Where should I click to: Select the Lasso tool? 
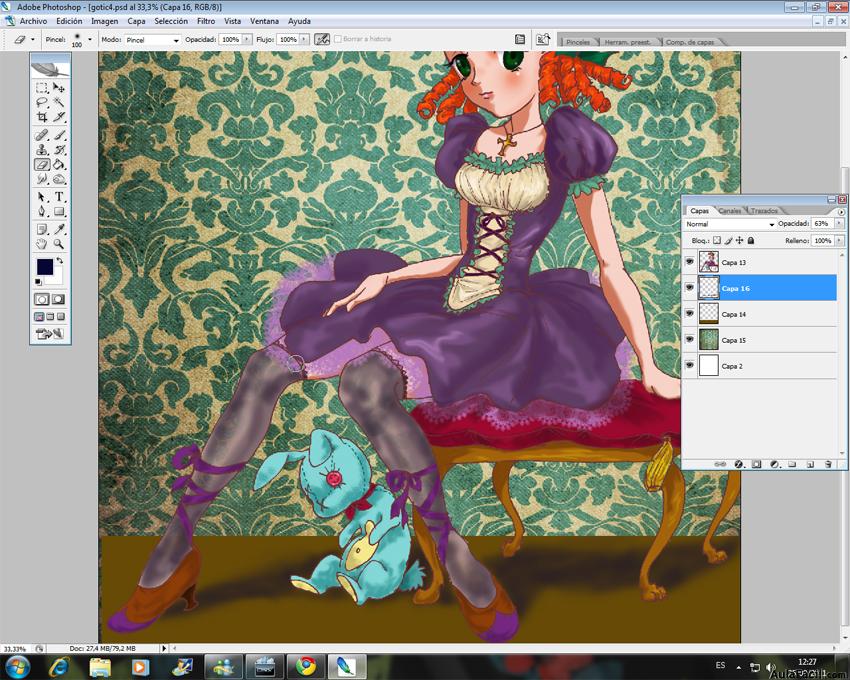click(42, 102)
